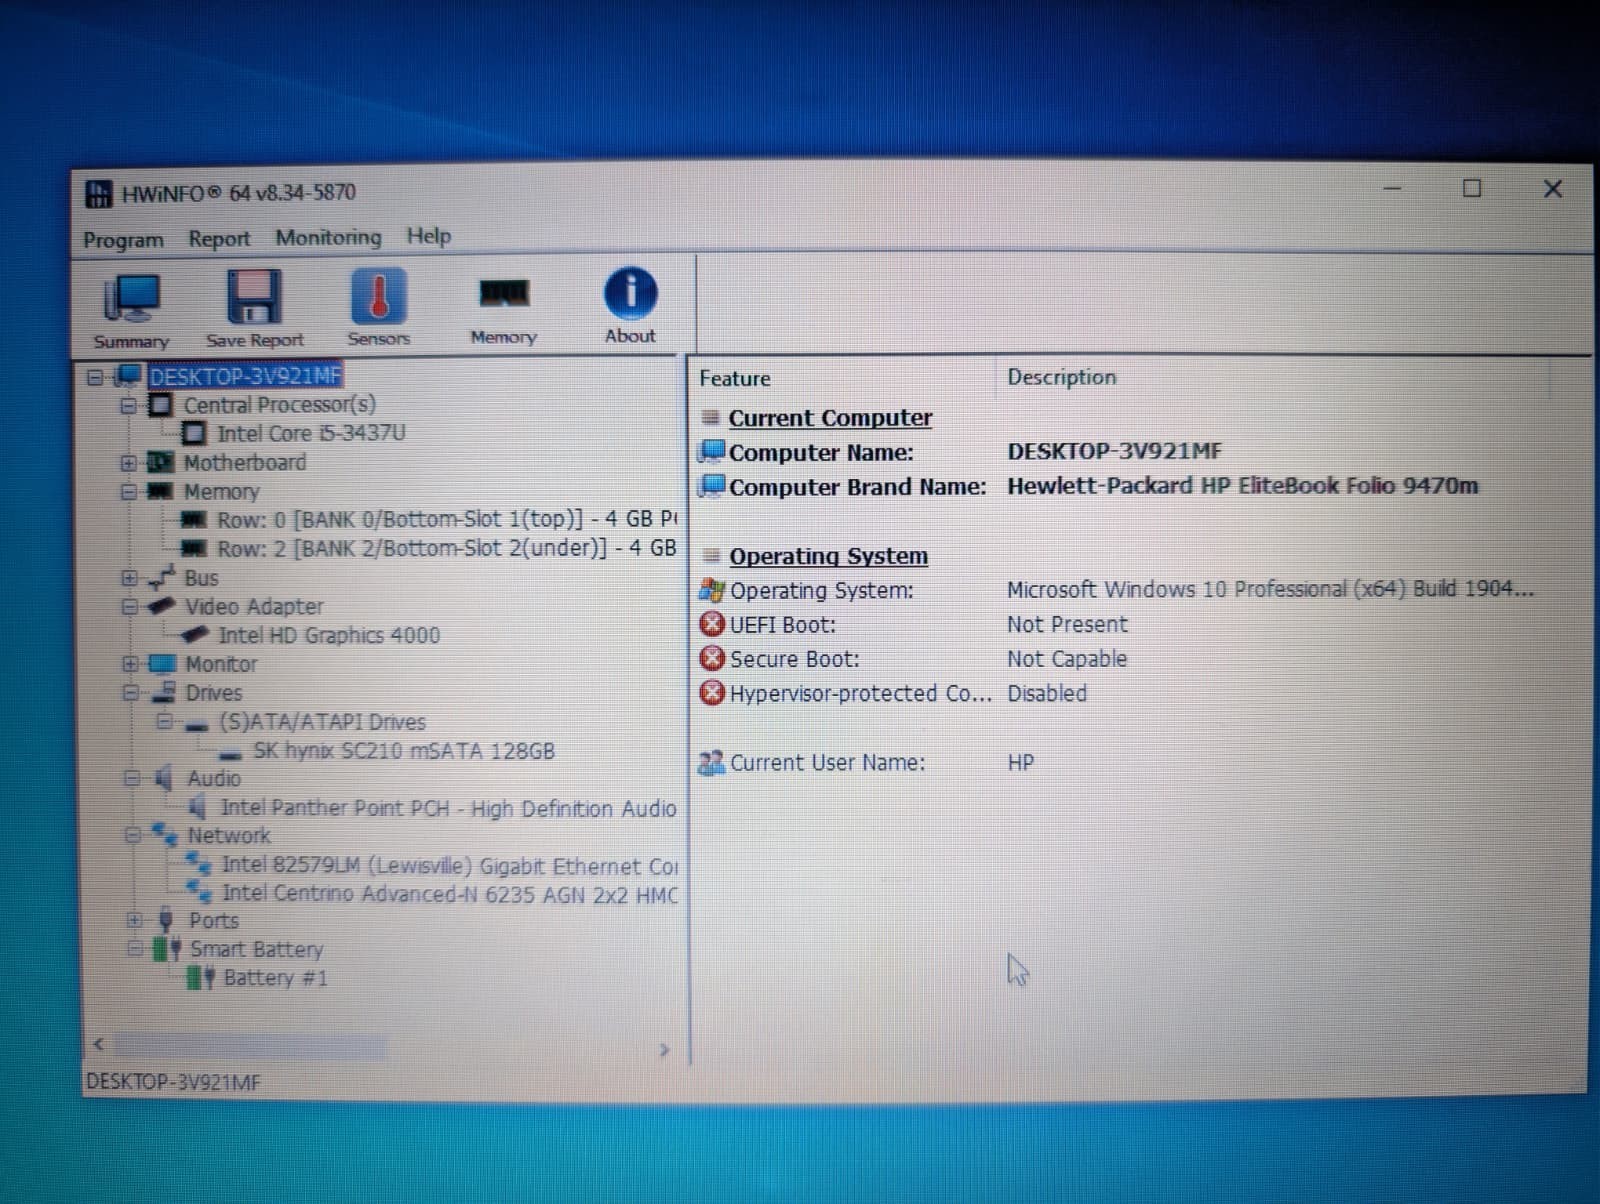Open the Monitoring menu
Image resolution: width=1600 pixels, height=1204 pixels.
tap(328, 237)
